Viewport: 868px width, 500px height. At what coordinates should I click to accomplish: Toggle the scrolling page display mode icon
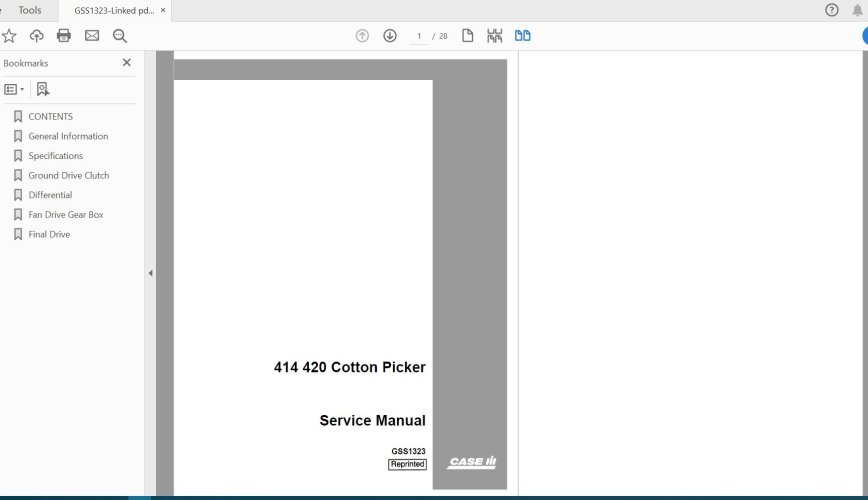[x=494, y=36]
